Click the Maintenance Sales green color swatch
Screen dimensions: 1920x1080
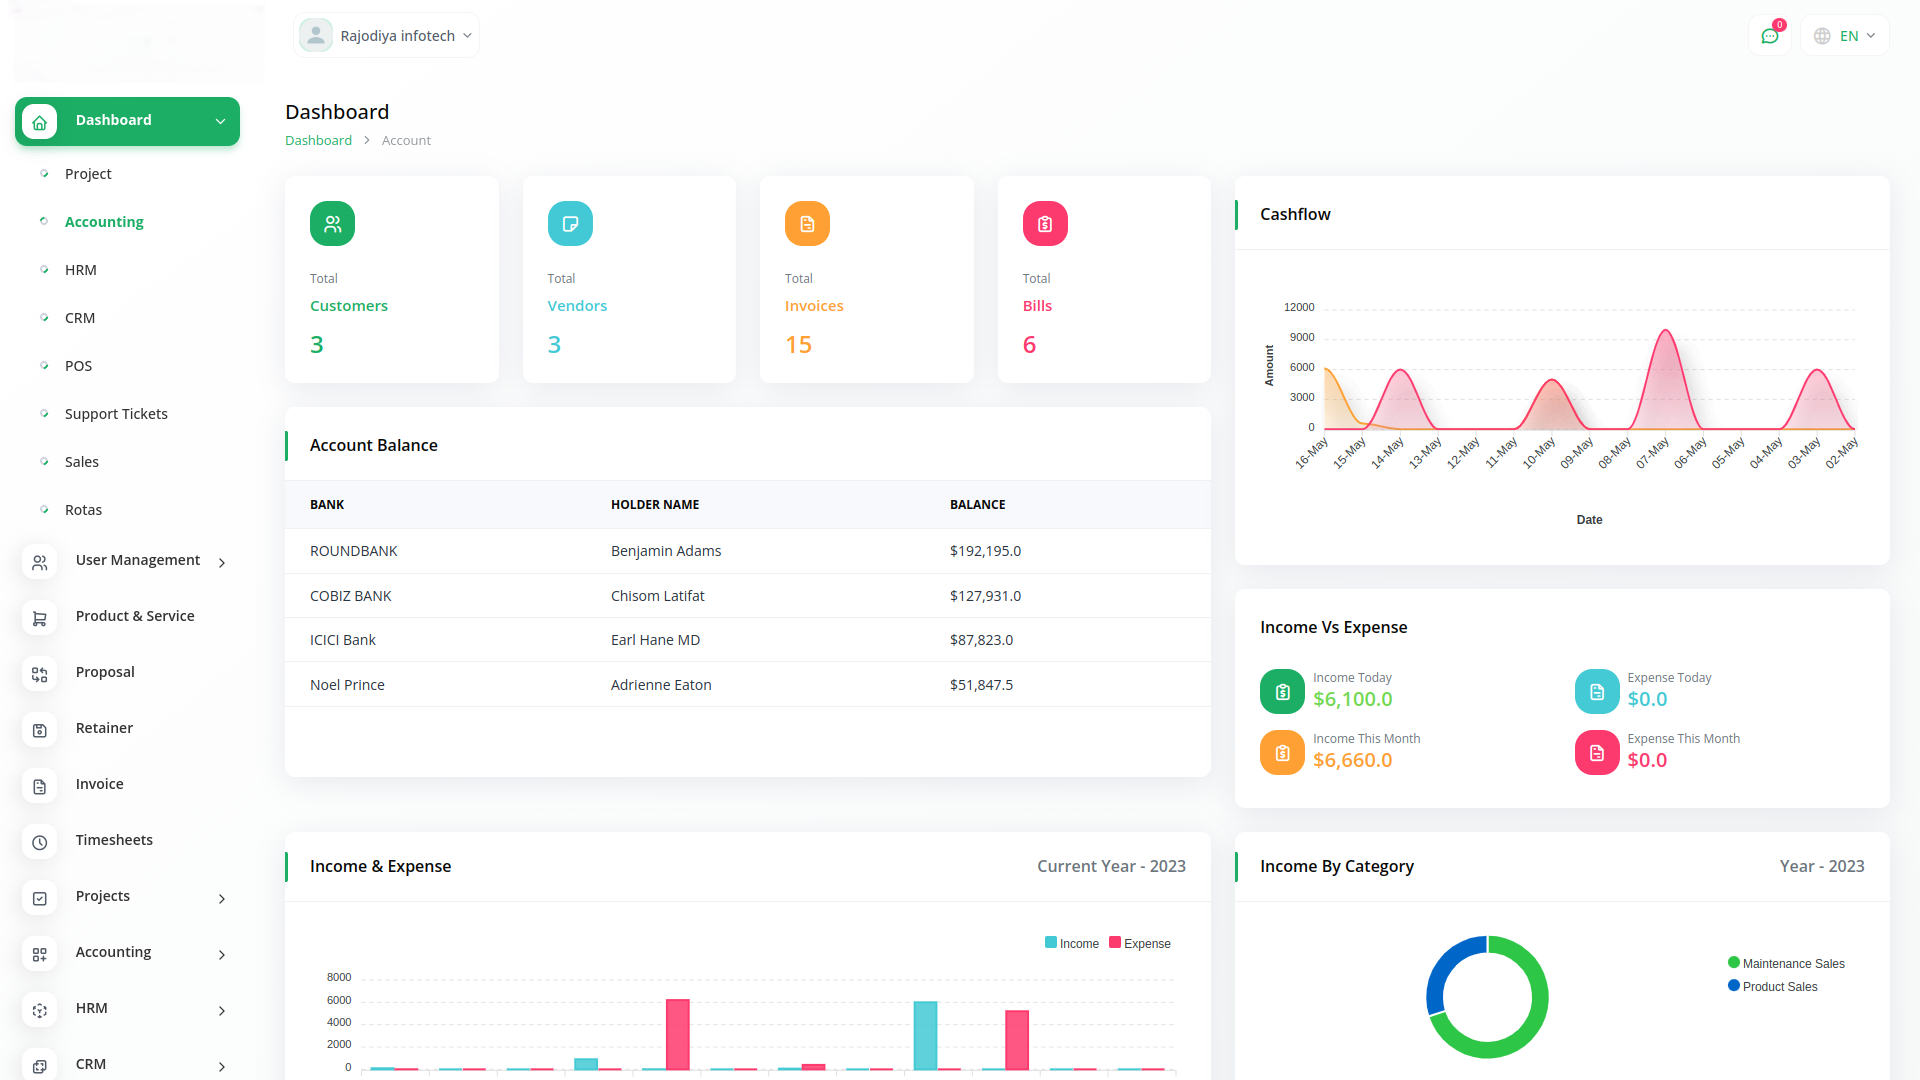[x=1735, y=962]
